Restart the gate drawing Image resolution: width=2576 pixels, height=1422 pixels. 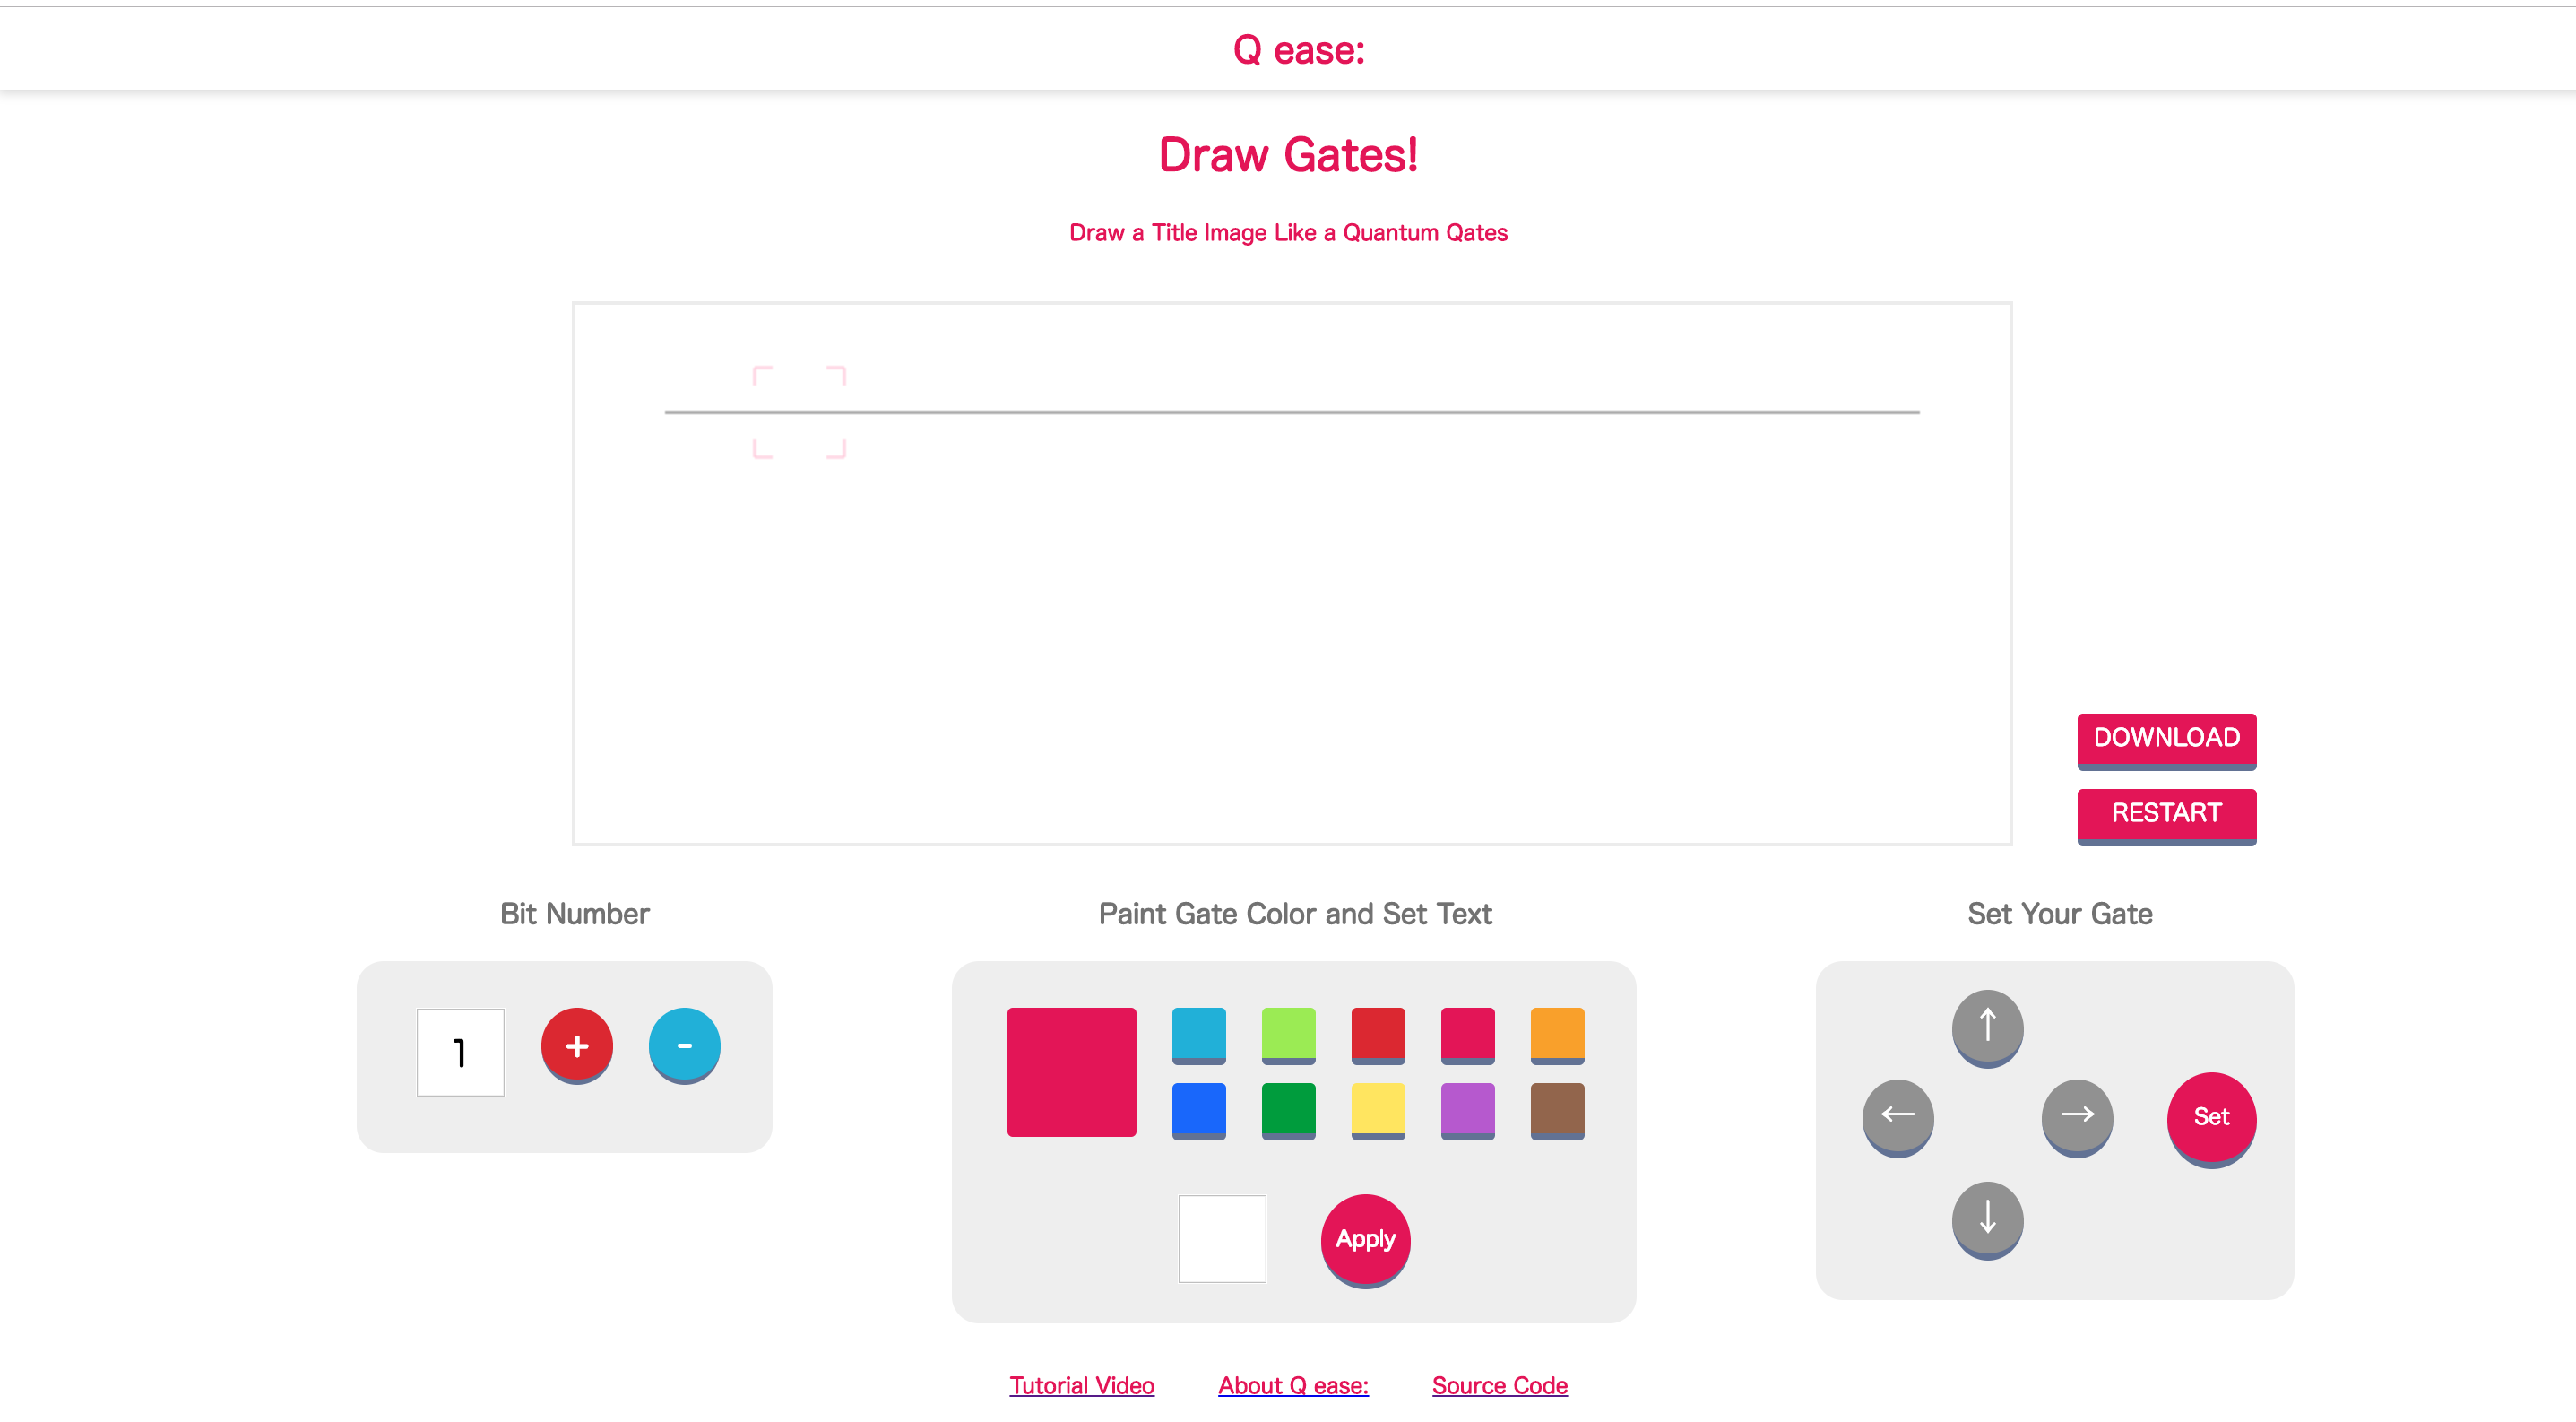pyautogui.click(x=2166, y=813)
